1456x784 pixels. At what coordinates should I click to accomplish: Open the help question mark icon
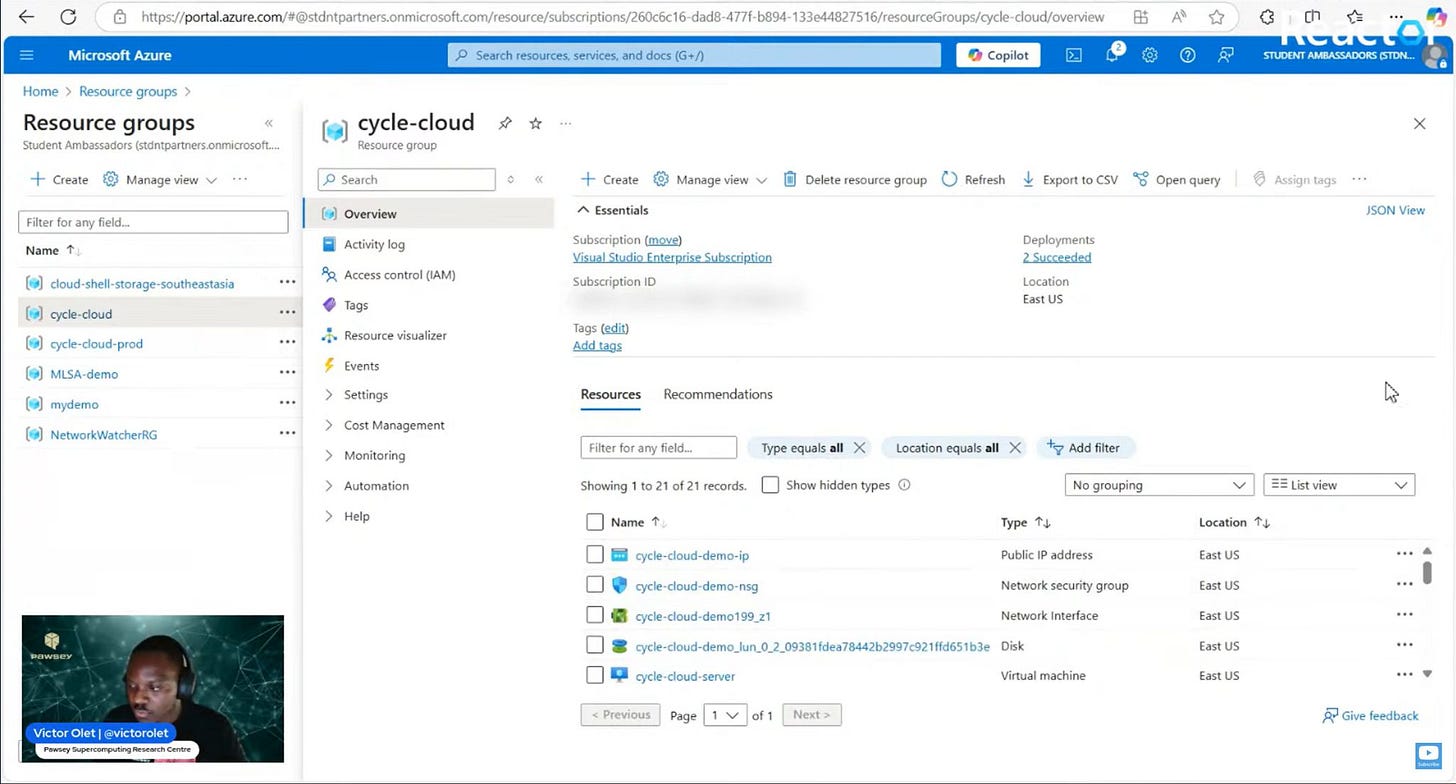click(1187, 55)
